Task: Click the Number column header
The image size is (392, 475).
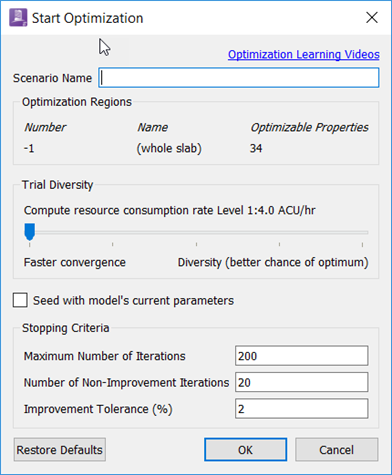Action: point(45,127)
